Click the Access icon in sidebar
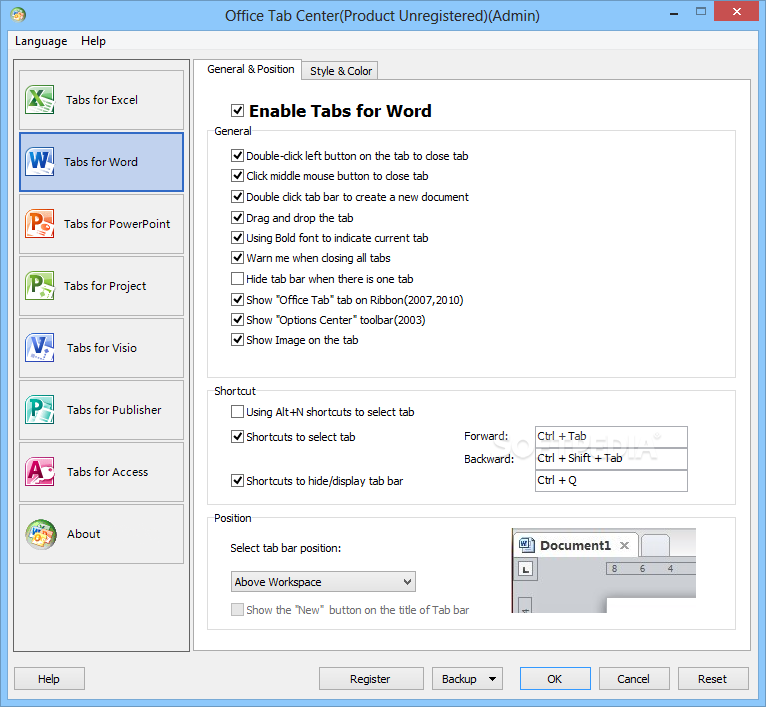 (x=40, y=471)
